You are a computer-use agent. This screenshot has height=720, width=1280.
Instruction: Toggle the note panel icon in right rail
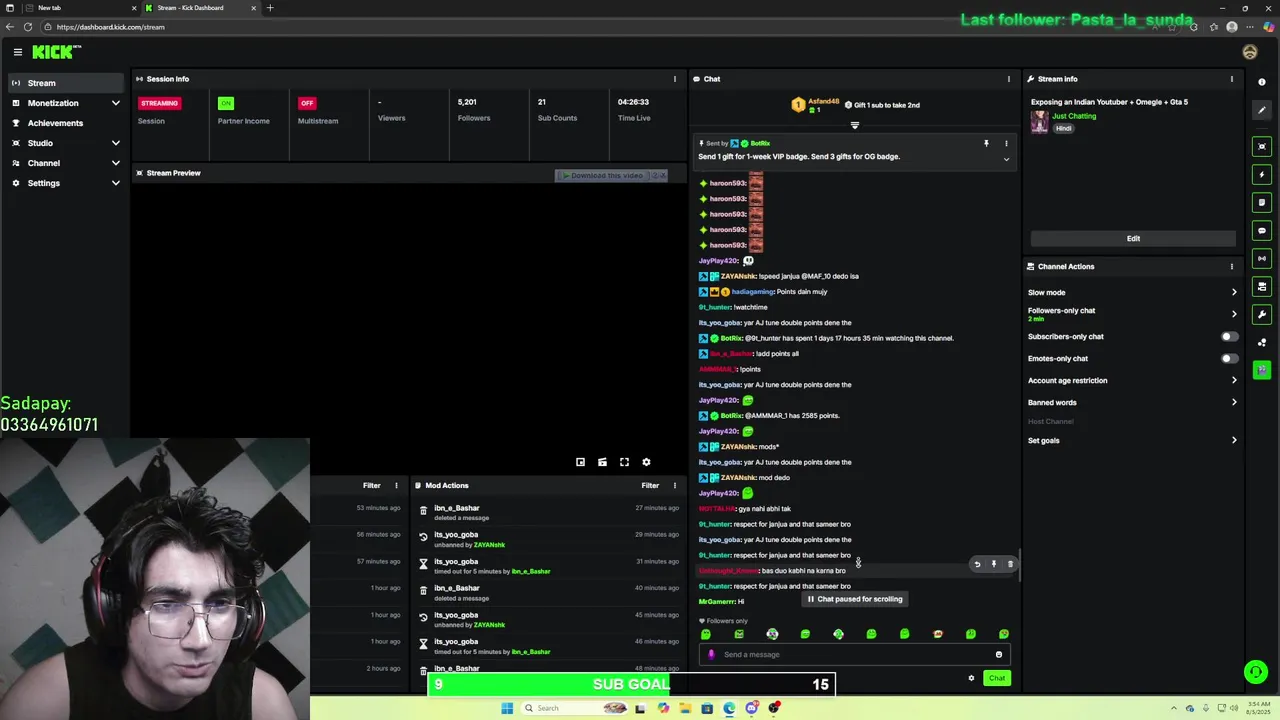[x=1262, y=202]
